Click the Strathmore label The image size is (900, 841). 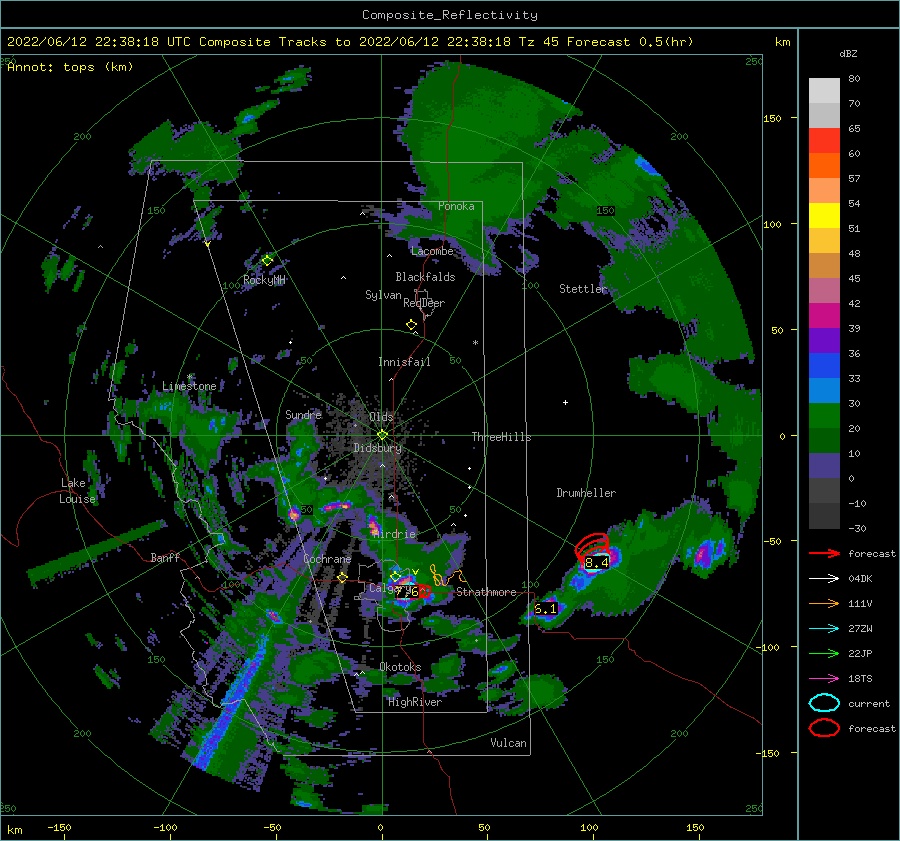pos(486,592)
